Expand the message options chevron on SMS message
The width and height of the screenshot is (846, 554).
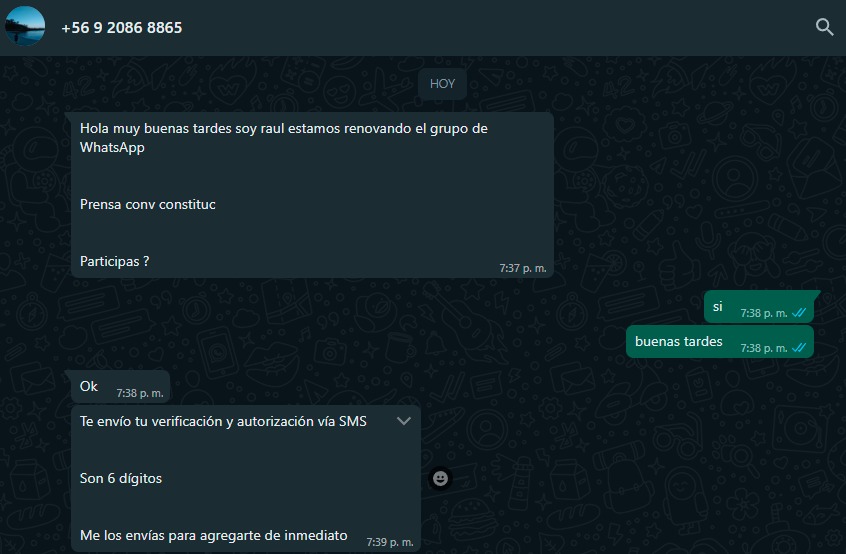[404, 421]
